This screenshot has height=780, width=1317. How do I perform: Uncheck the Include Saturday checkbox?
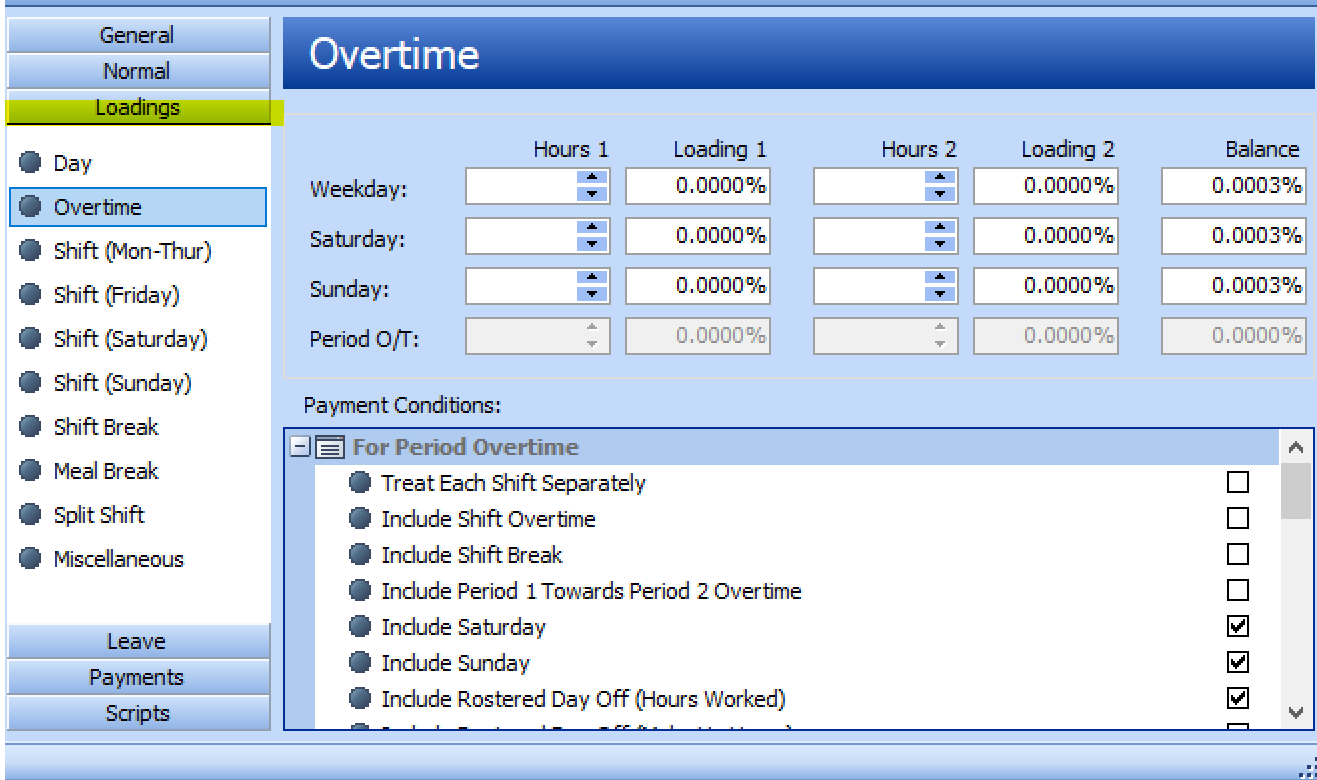point(1238,627)
